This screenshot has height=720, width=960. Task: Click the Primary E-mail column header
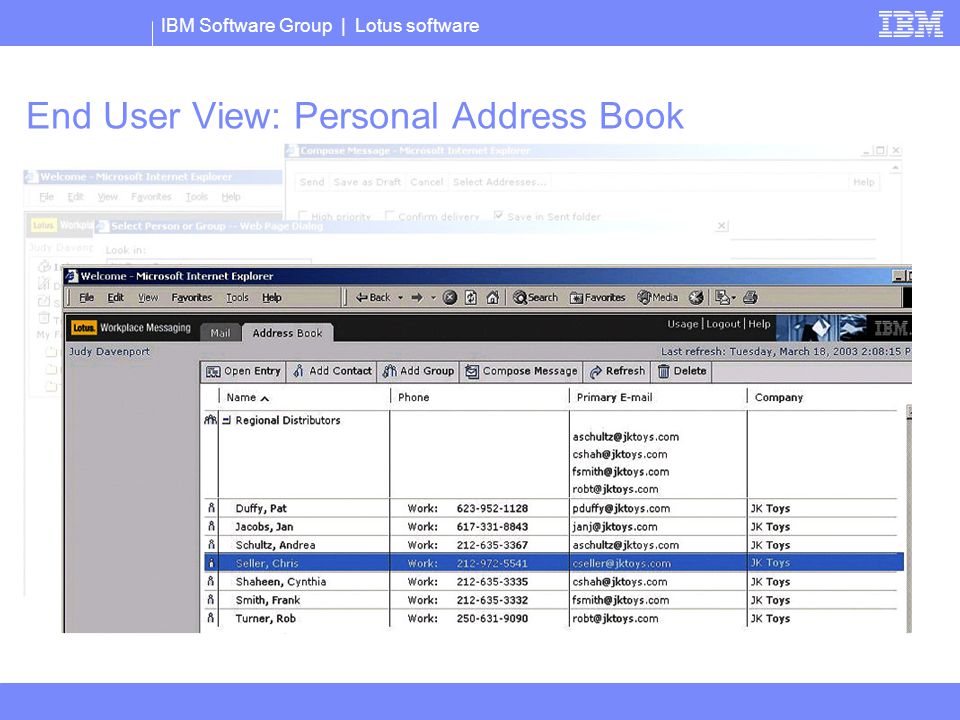(614, 397)
